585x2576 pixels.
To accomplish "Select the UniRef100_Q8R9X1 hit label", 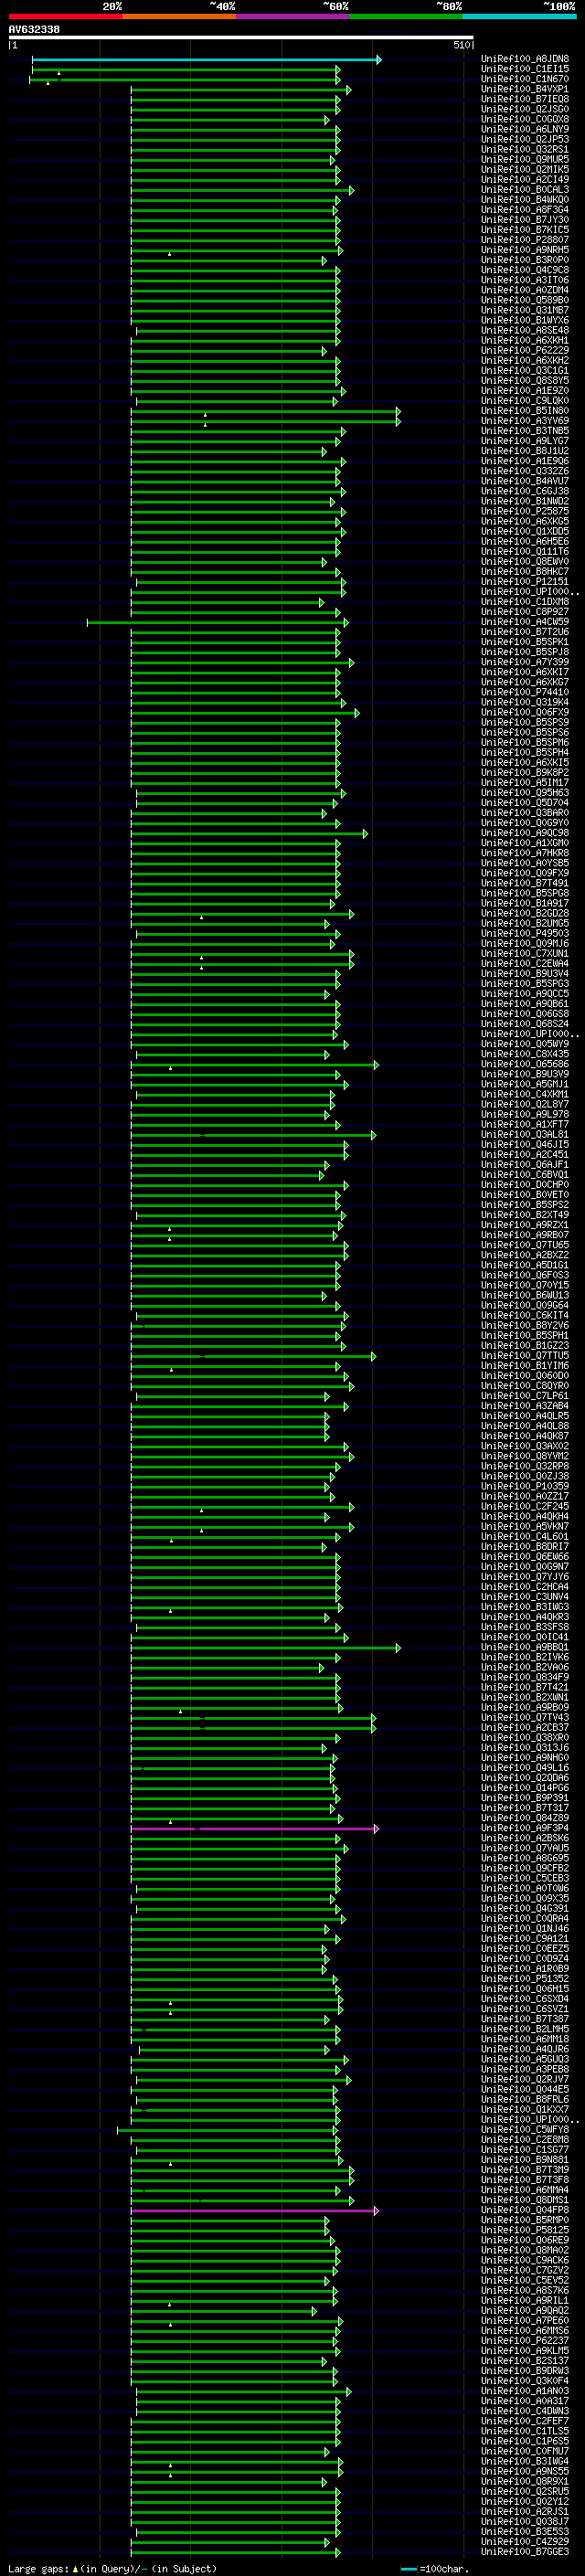I will tap(525, 2482).
